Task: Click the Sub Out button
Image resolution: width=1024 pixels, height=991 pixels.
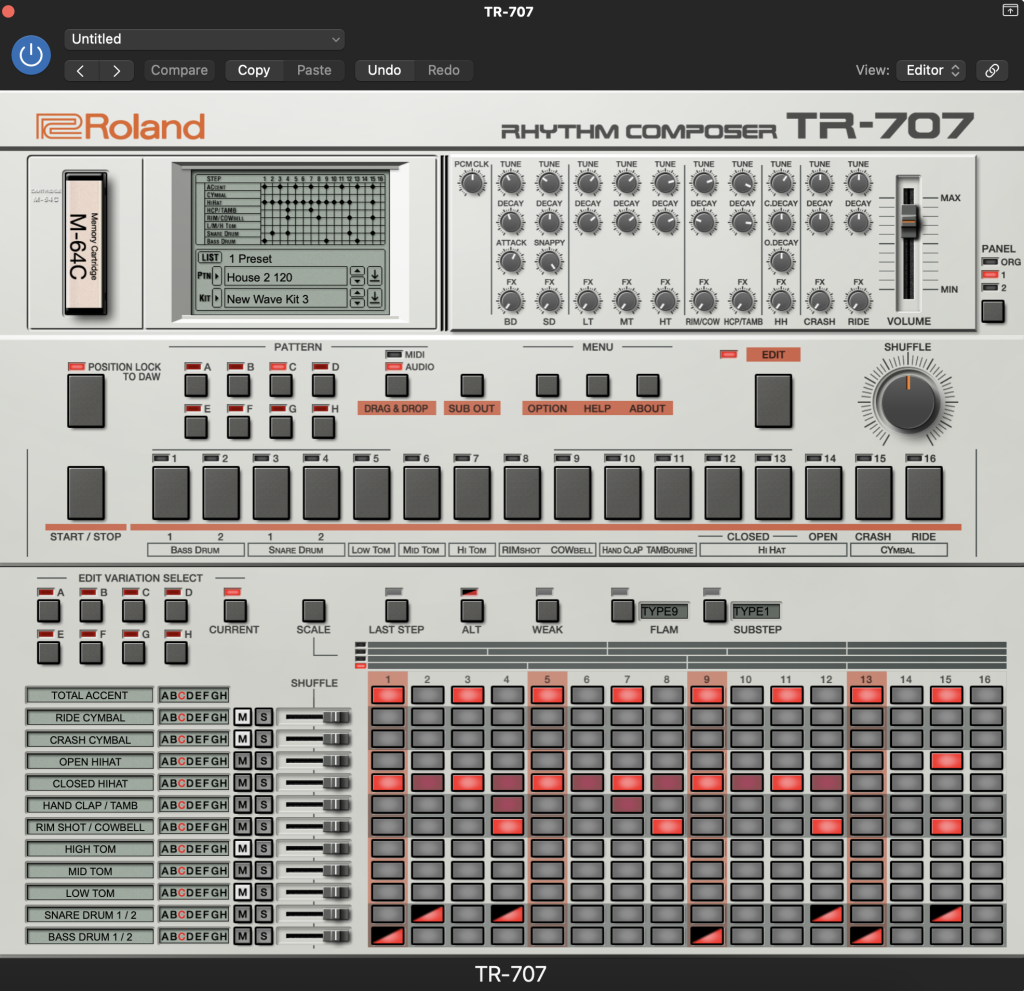Action: (472, 385)
